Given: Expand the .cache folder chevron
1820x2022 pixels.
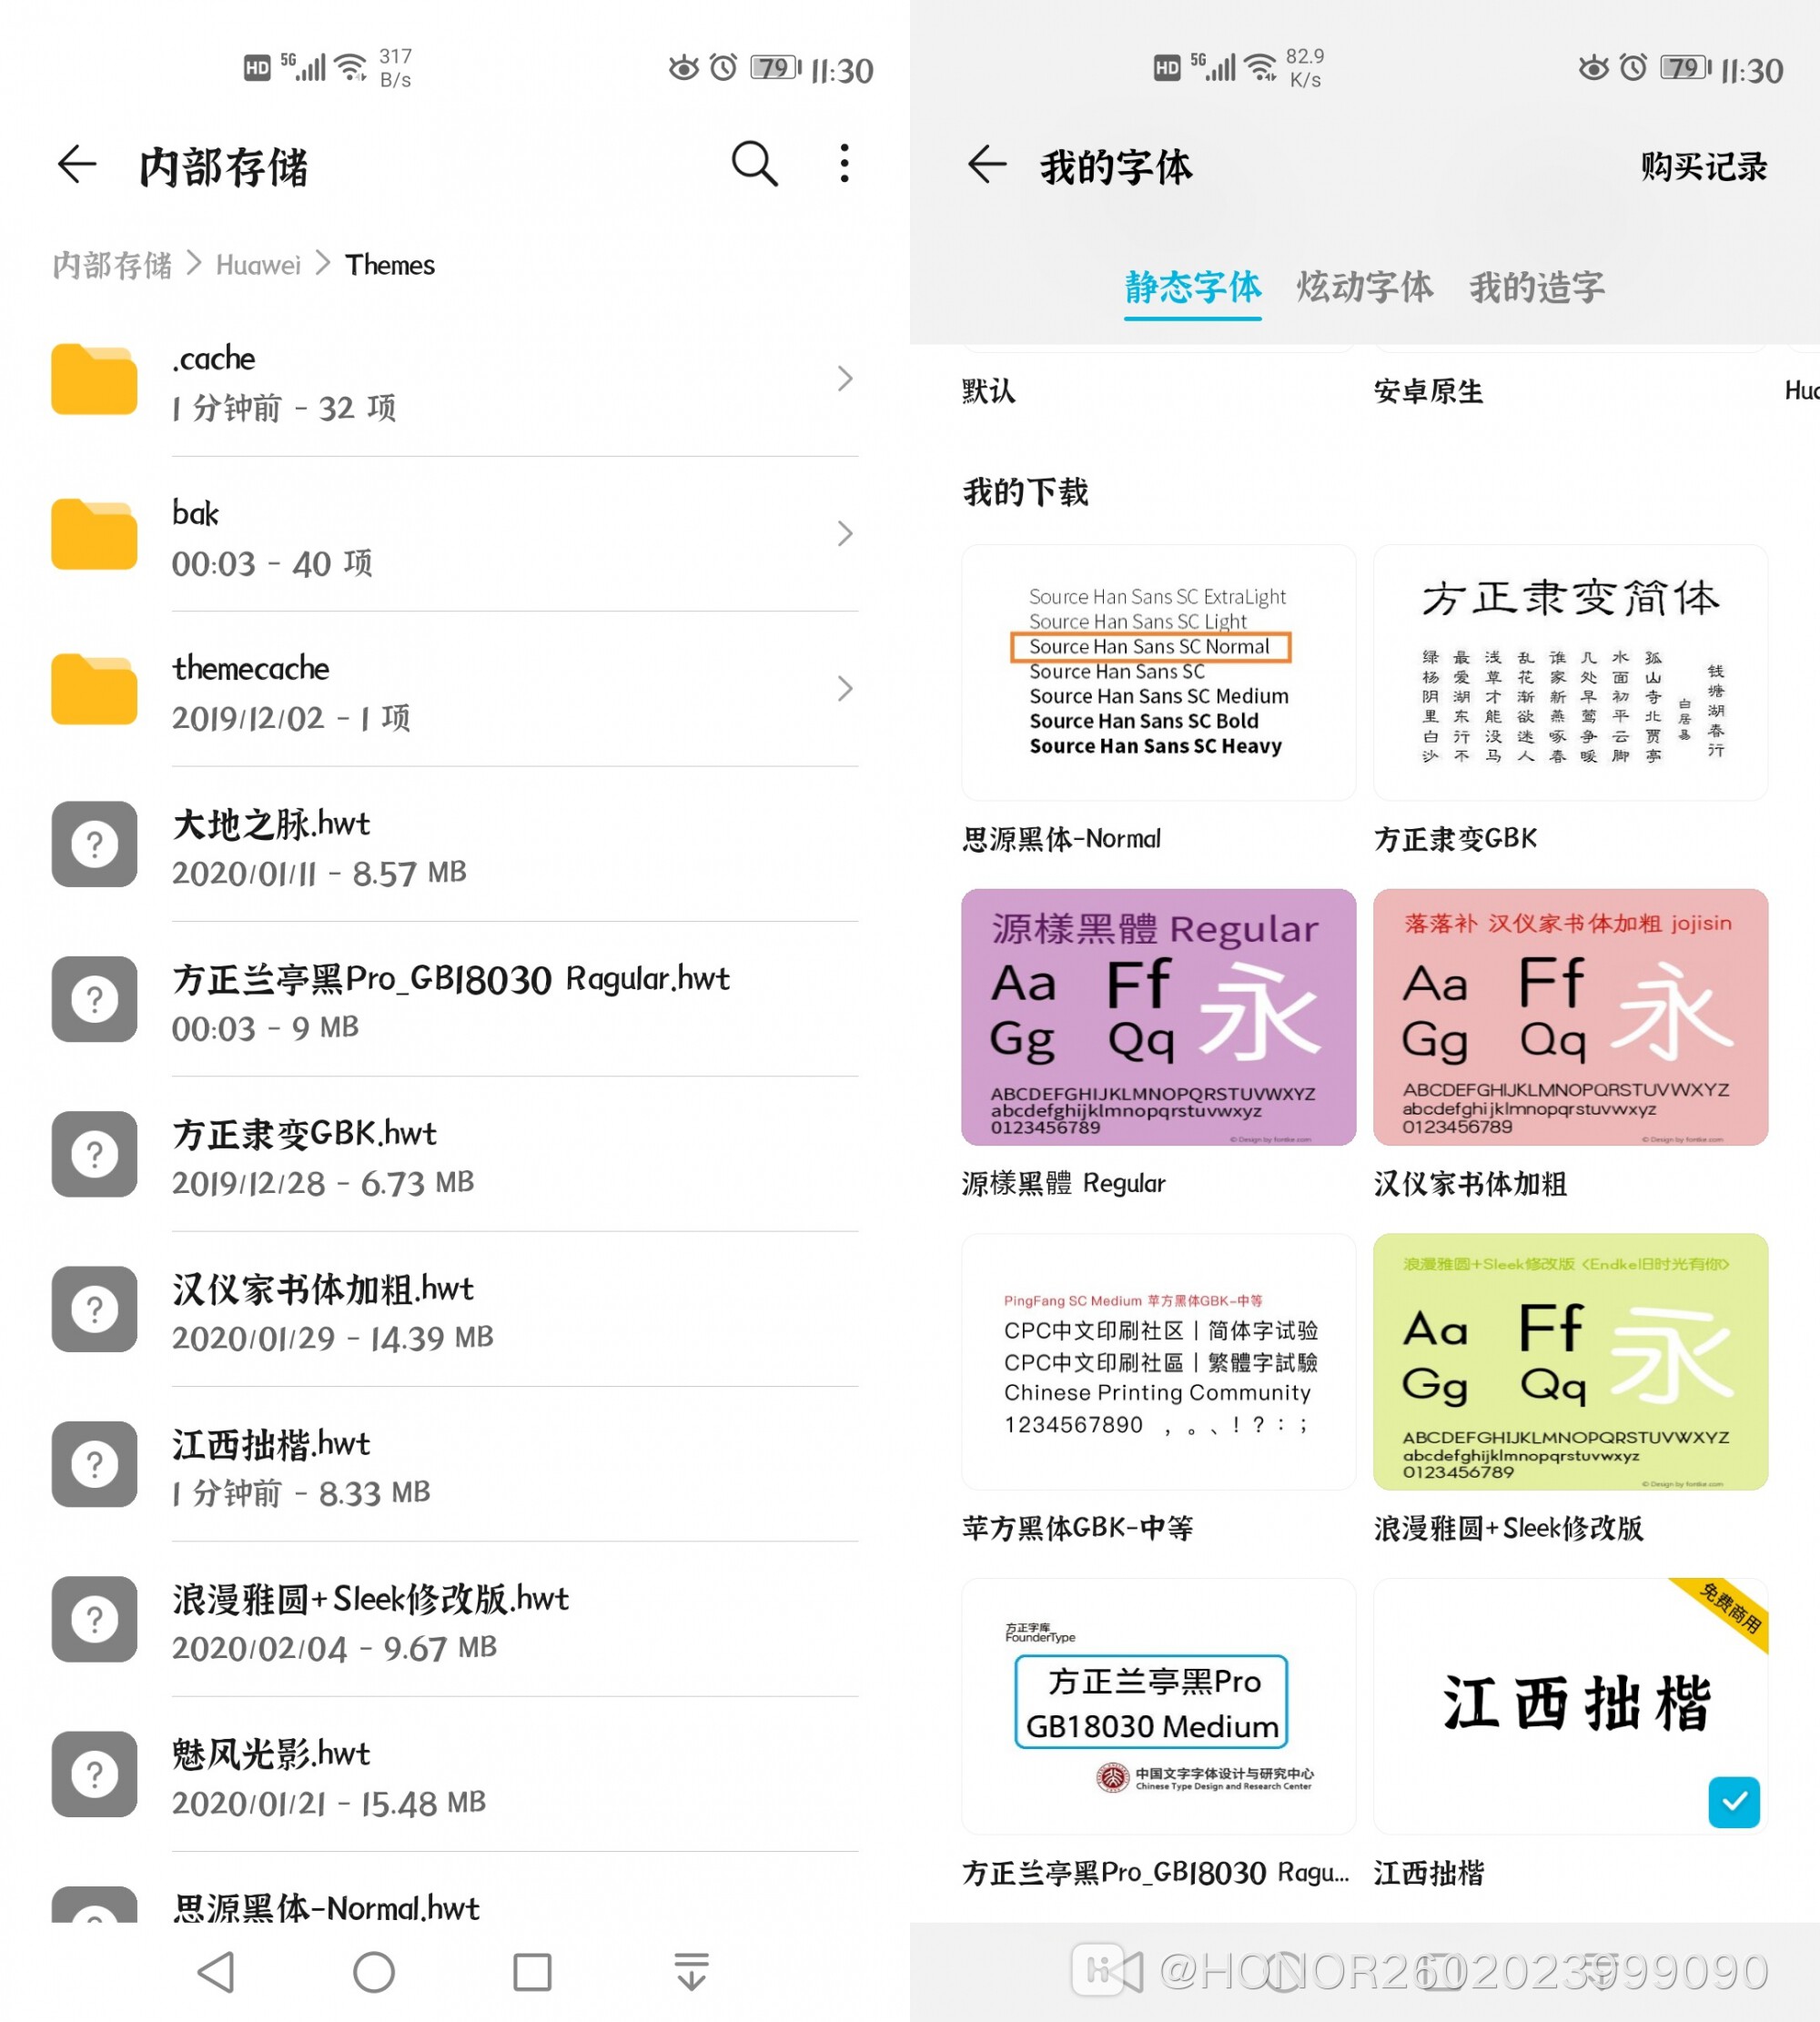Looking at the screenshot, I should [845, 379].
